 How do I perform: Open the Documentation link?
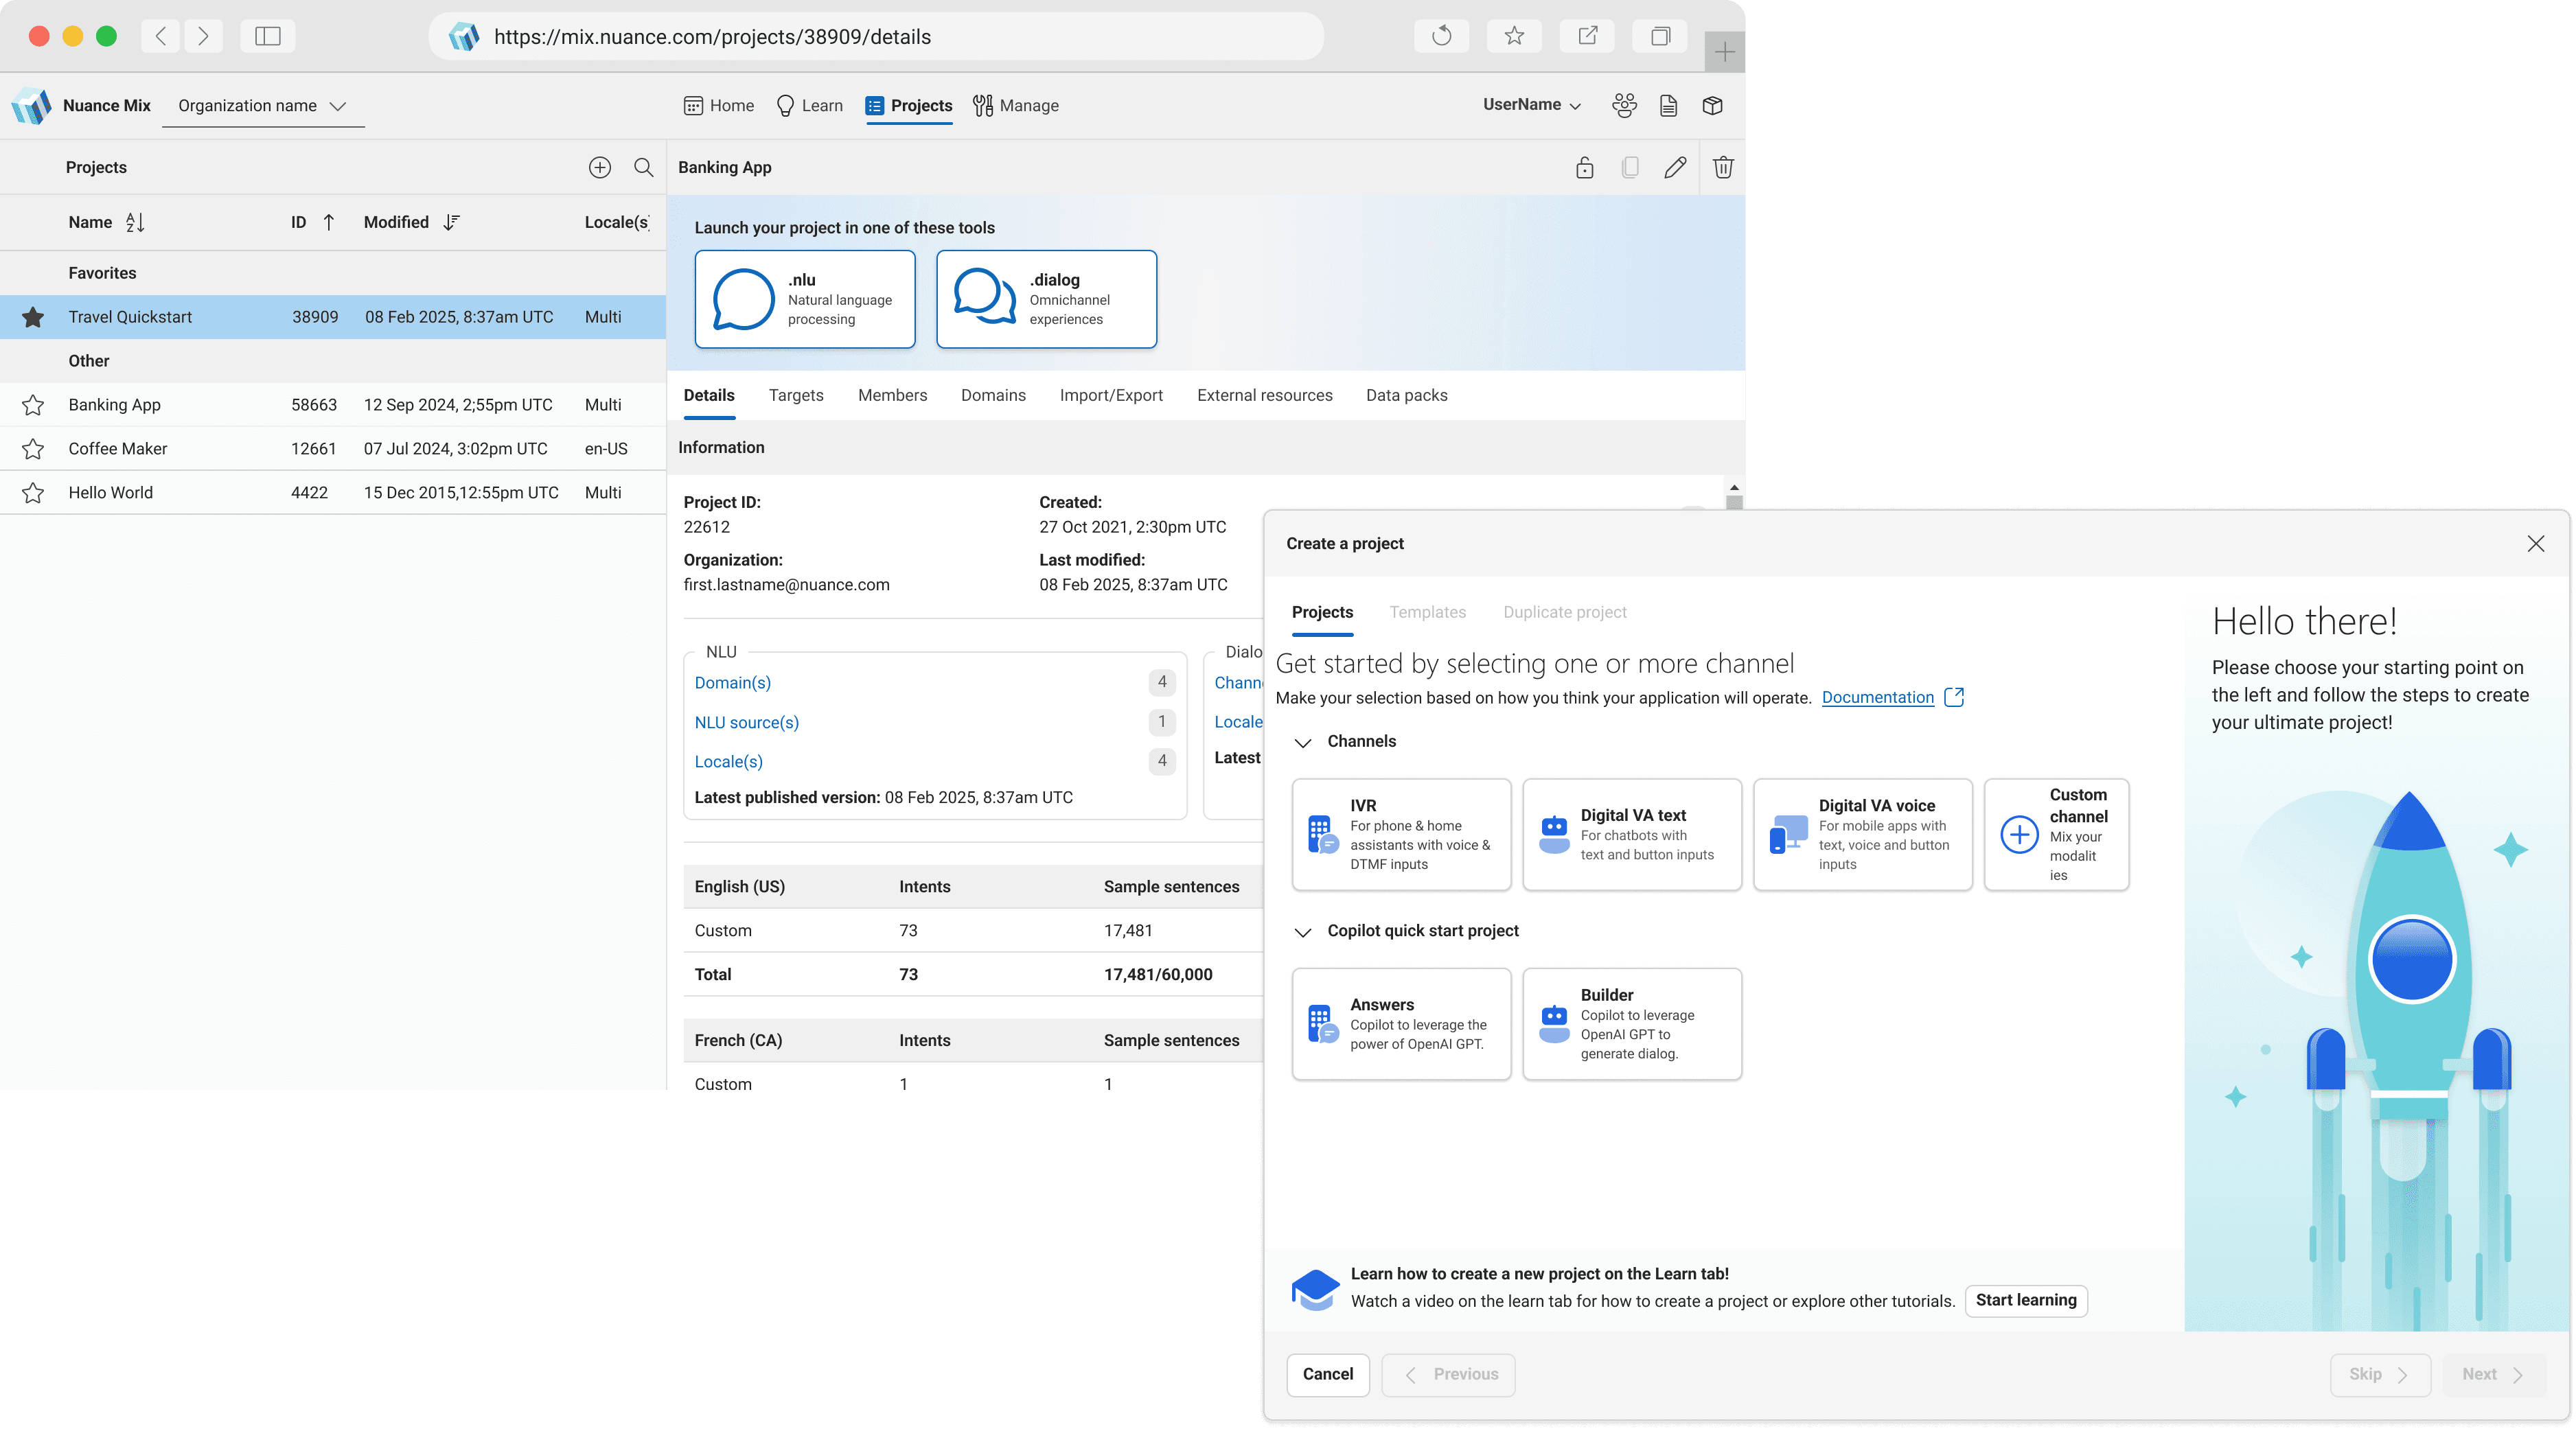click(x=1877, y=697)
